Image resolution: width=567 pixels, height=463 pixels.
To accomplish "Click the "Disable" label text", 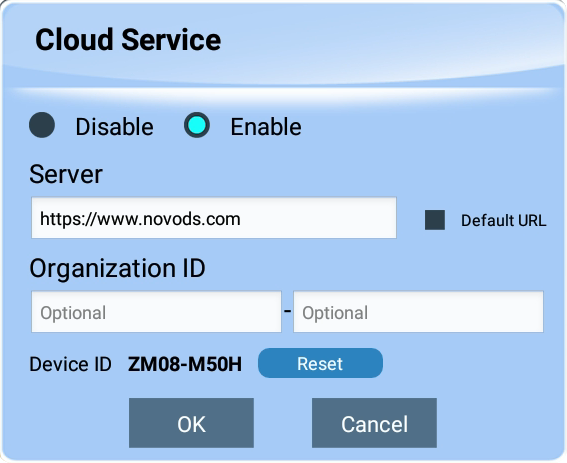I will pyautogui.click(x=114, y=127).
